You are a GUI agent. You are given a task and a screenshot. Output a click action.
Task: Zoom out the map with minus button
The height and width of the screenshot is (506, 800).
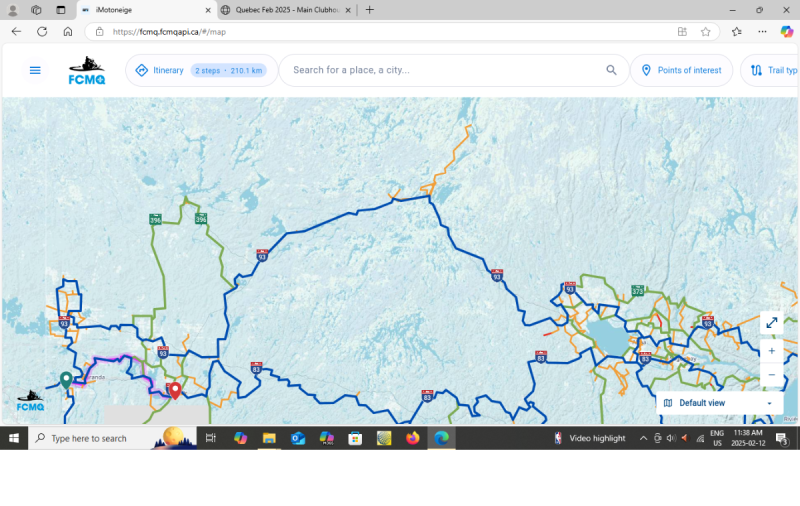771,375
